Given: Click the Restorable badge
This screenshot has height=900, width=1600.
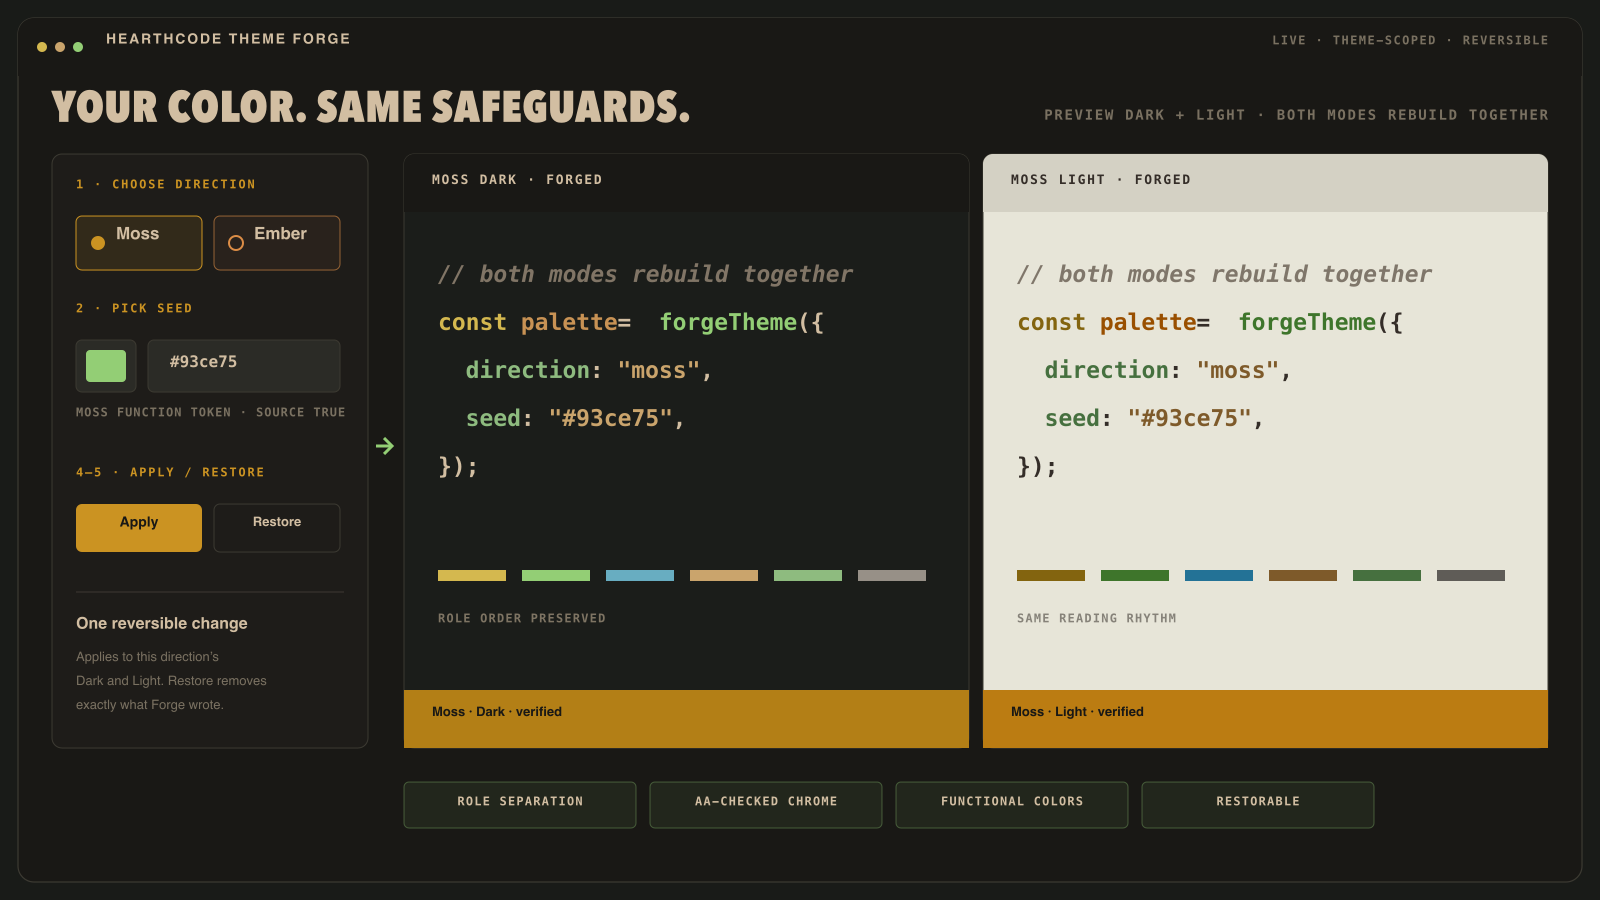Looking at the screenshot, I should [x=1258, y=805].
